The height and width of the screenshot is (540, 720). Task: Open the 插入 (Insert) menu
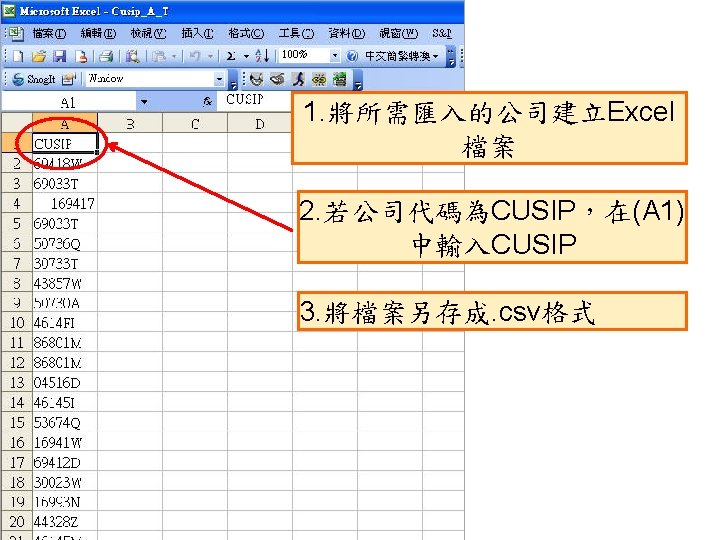pos(197,34)
